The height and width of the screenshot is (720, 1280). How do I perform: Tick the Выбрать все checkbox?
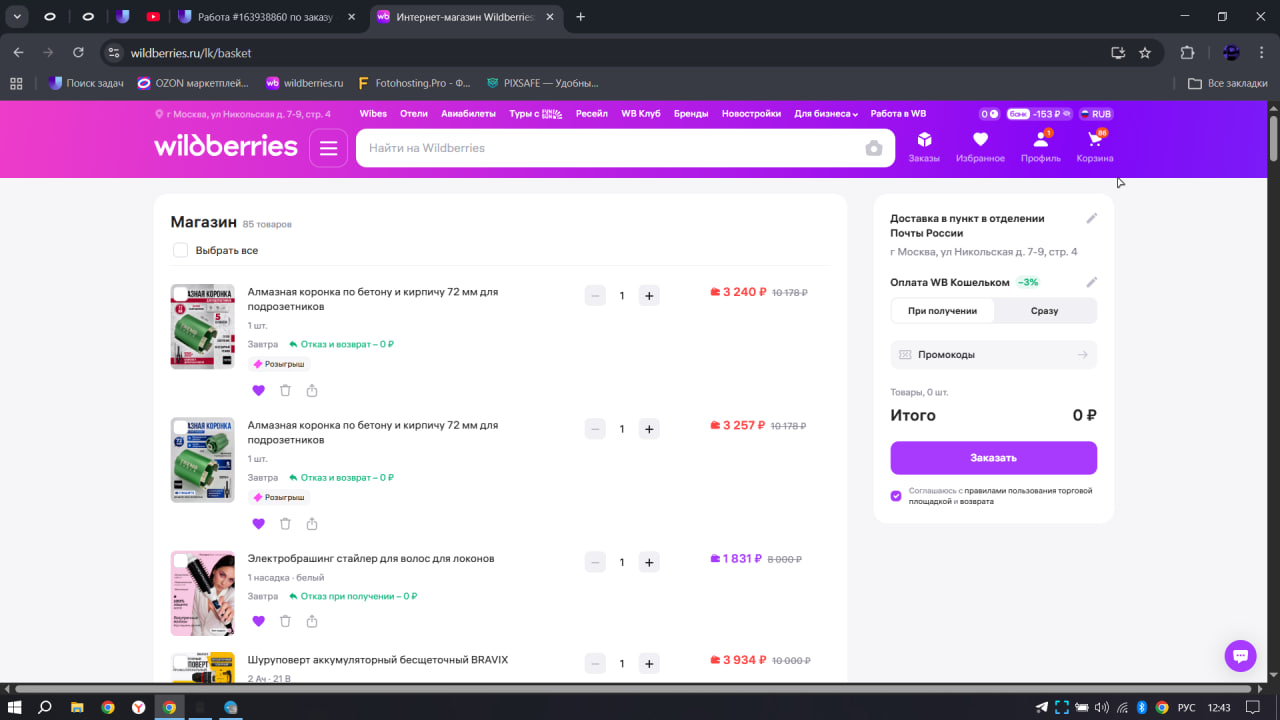click(181, 250)
